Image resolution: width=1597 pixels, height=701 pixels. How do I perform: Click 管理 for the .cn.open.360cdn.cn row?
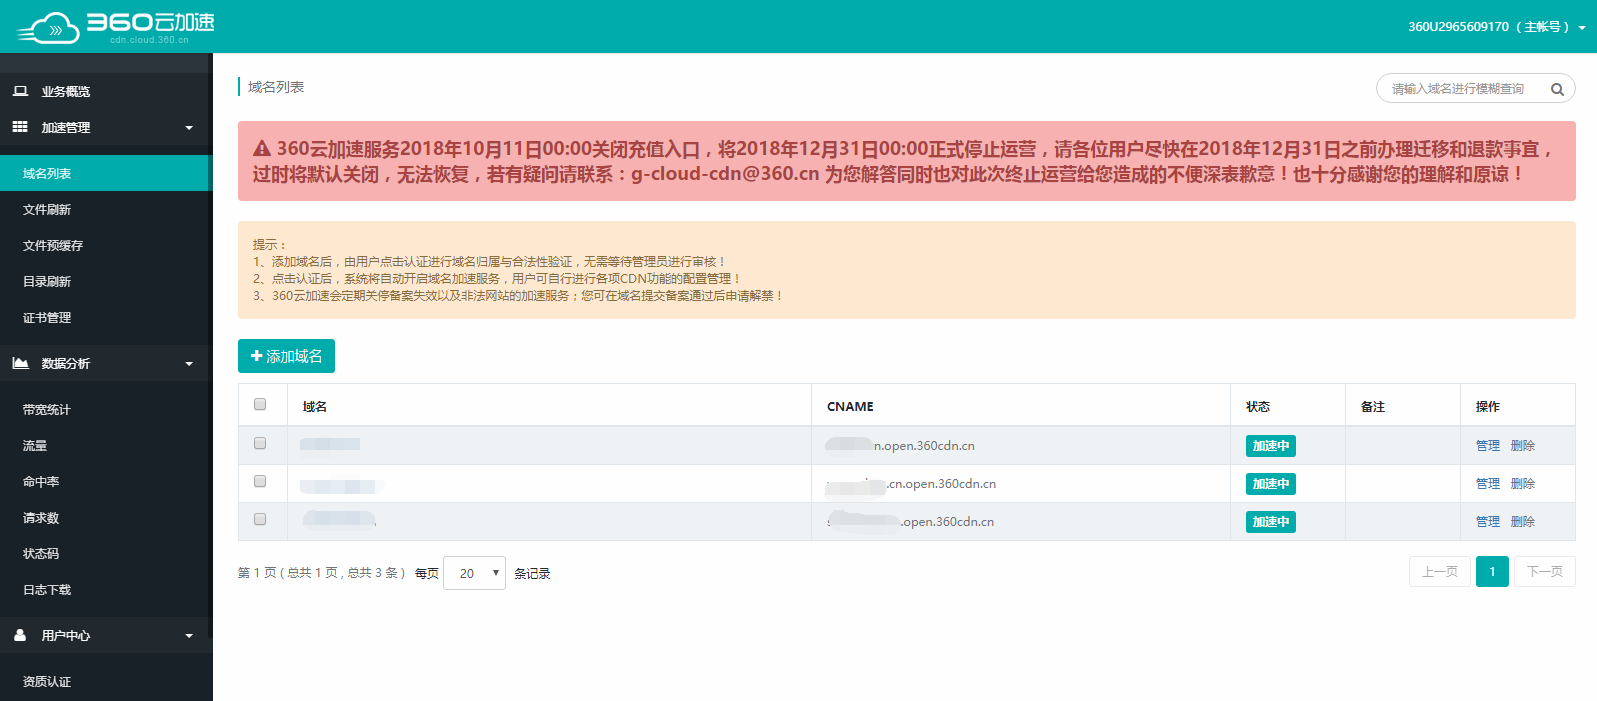pos(1488,484)
